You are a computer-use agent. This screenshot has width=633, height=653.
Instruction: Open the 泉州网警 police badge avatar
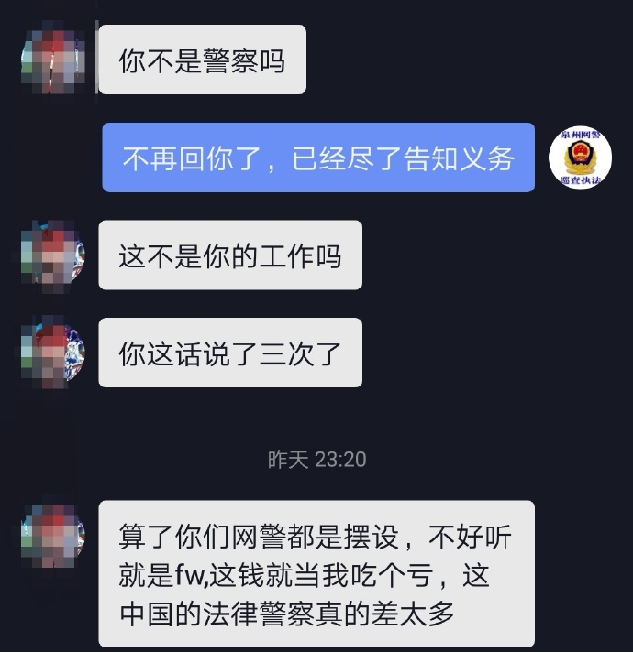580,157
